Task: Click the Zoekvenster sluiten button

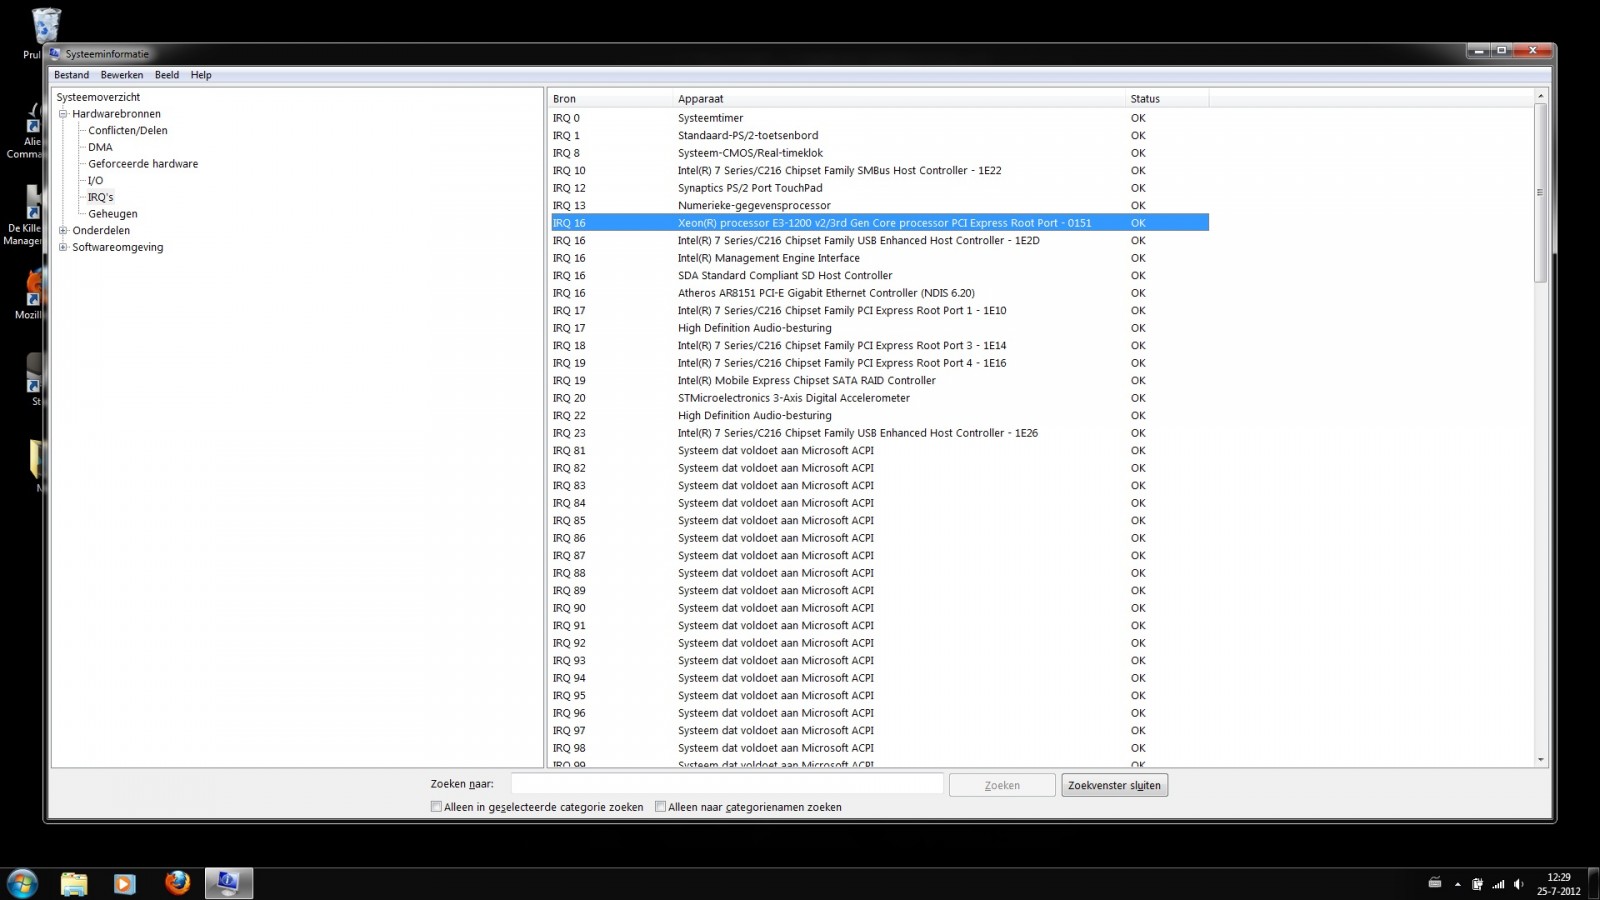Action: [1114, 785]
